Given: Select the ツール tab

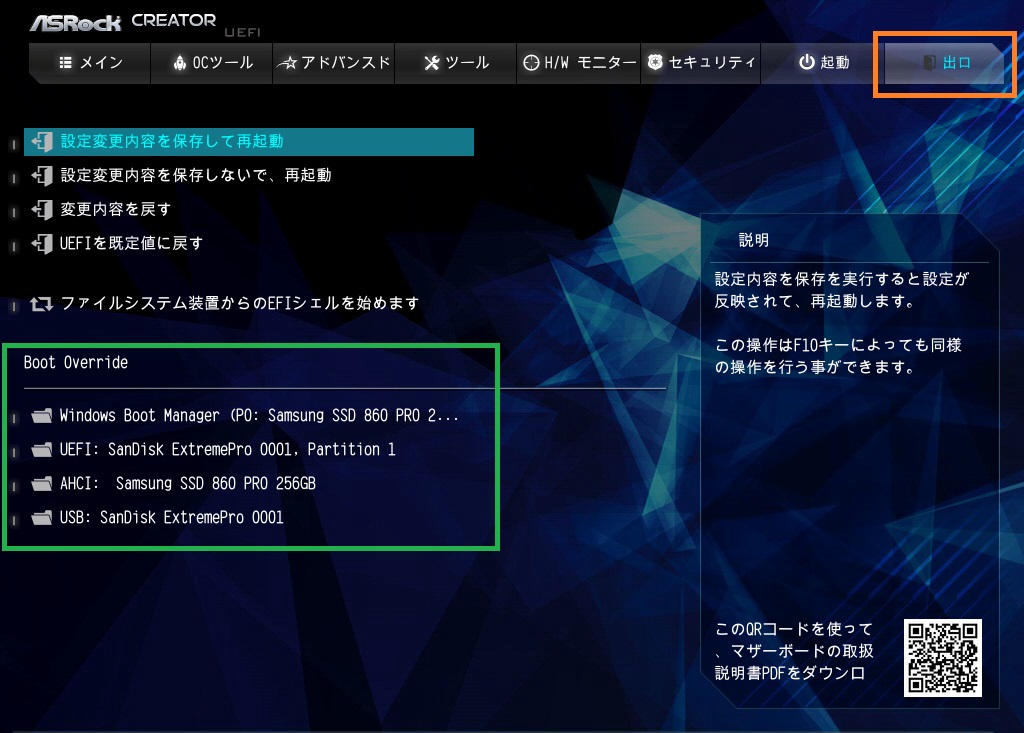Looking at the screenshot, I should pos(456,63).
